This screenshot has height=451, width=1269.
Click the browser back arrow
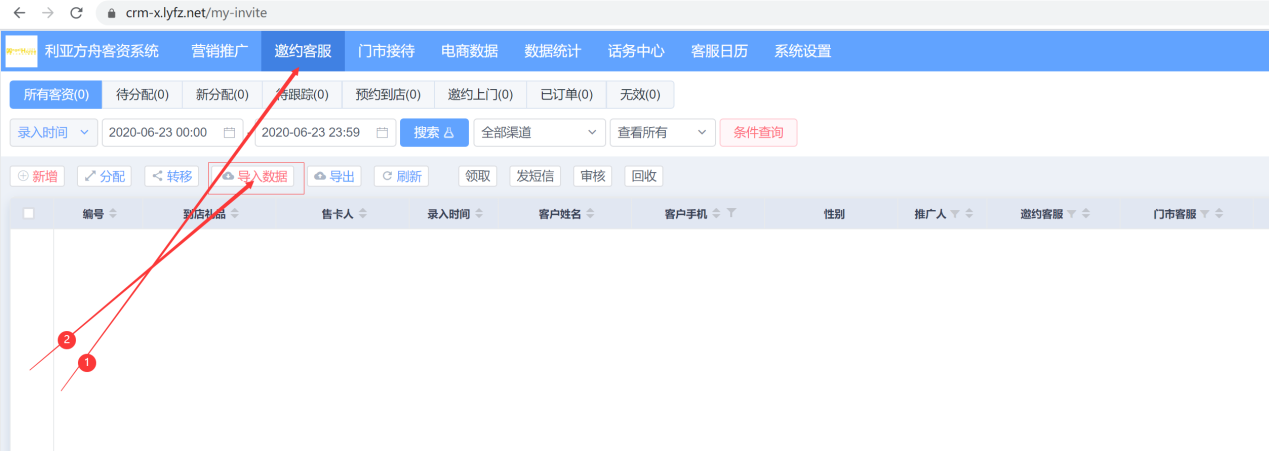tap(18, 14)
